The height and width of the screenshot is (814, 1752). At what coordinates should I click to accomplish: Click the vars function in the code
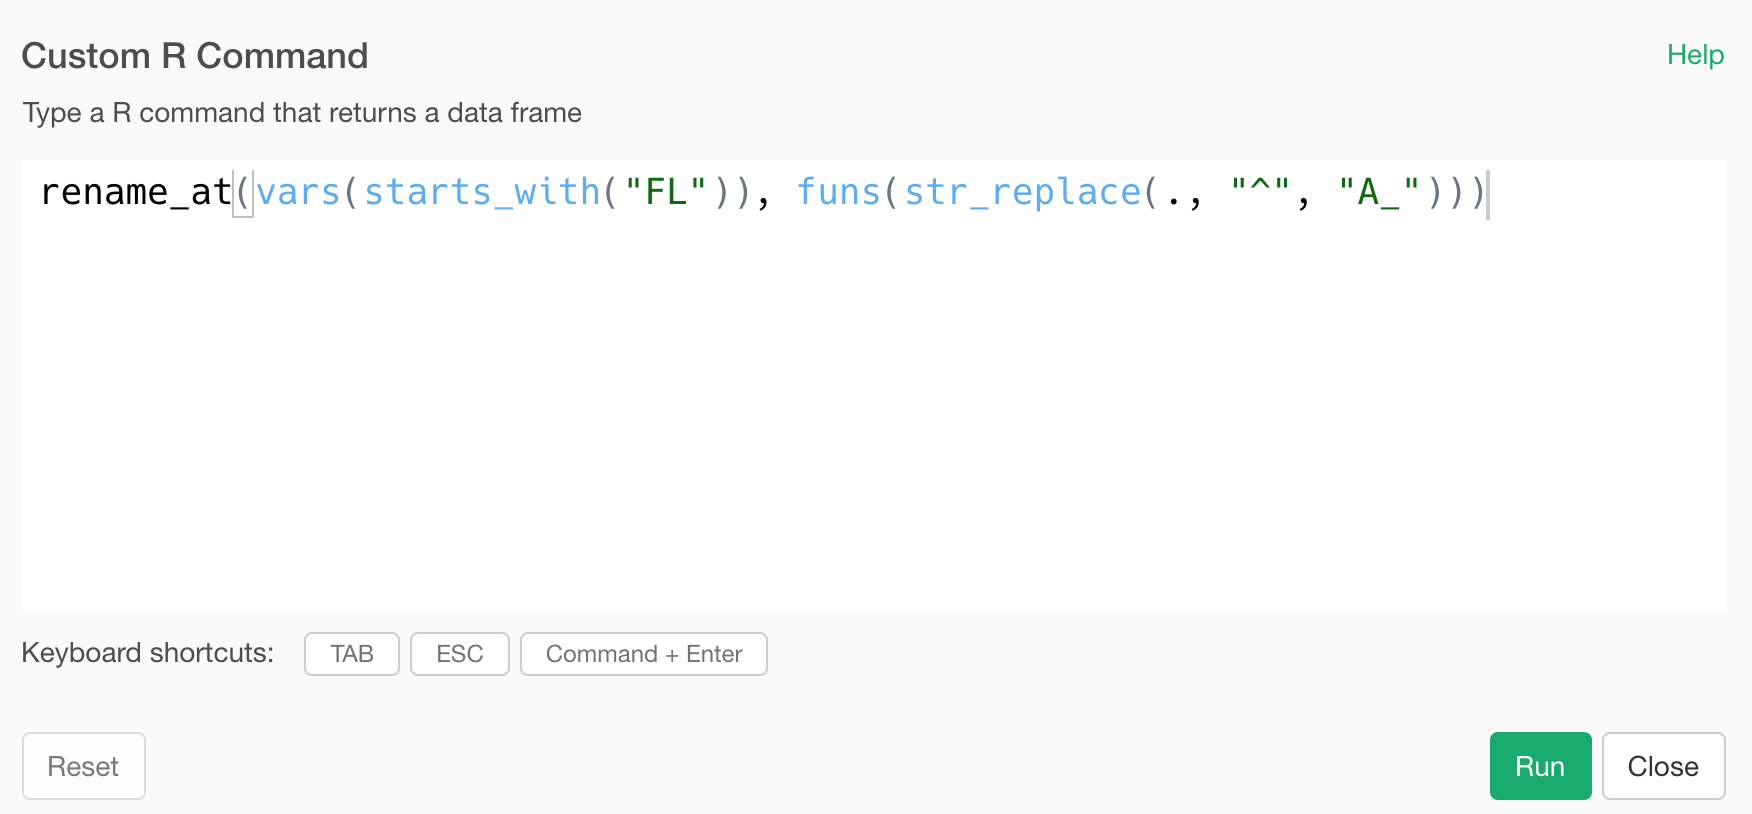coord(298,192)
